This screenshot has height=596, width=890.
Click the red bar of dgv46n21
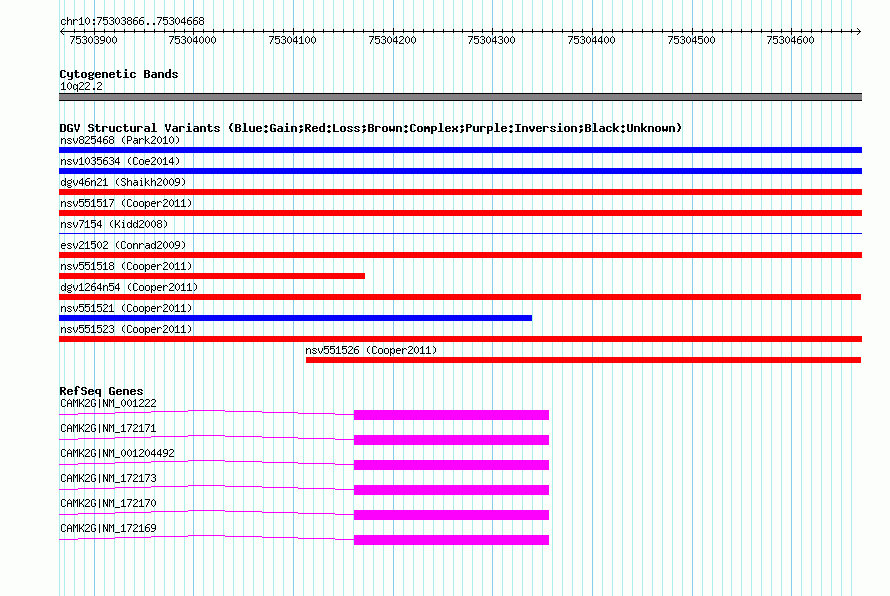click(x=460, y=192)
